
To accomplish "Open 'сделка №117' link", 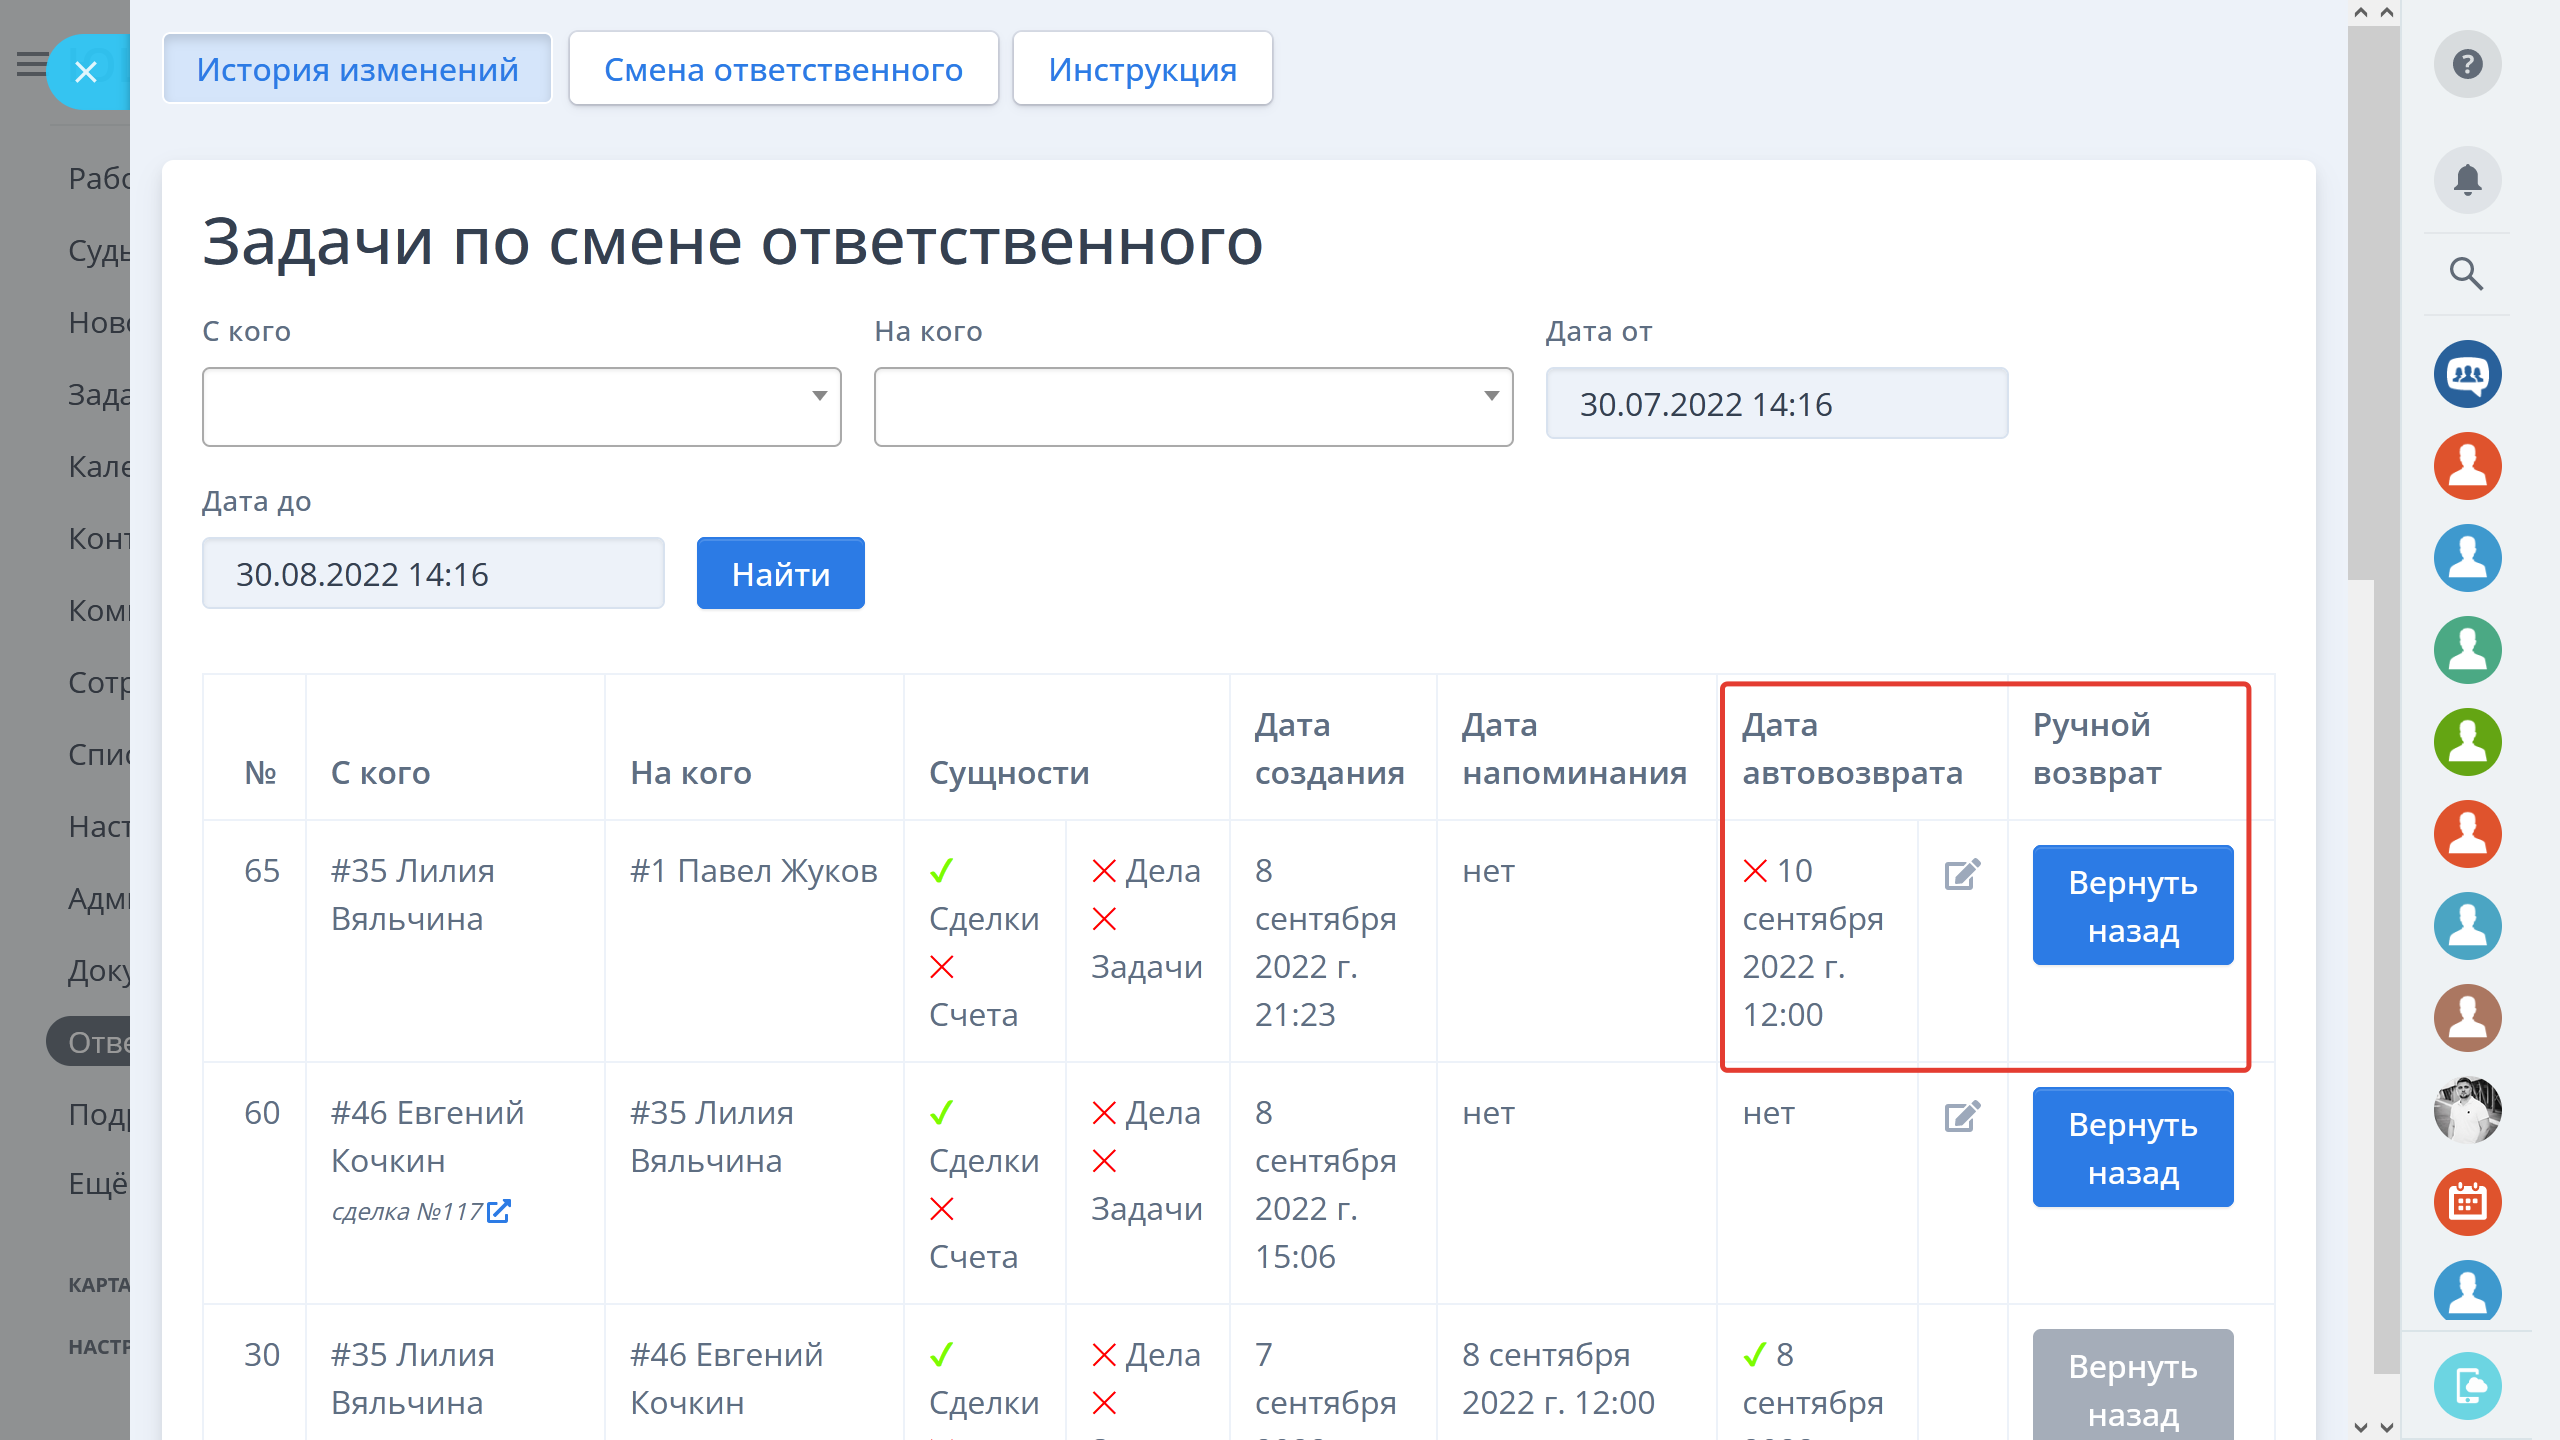I will pos(408,1212).
